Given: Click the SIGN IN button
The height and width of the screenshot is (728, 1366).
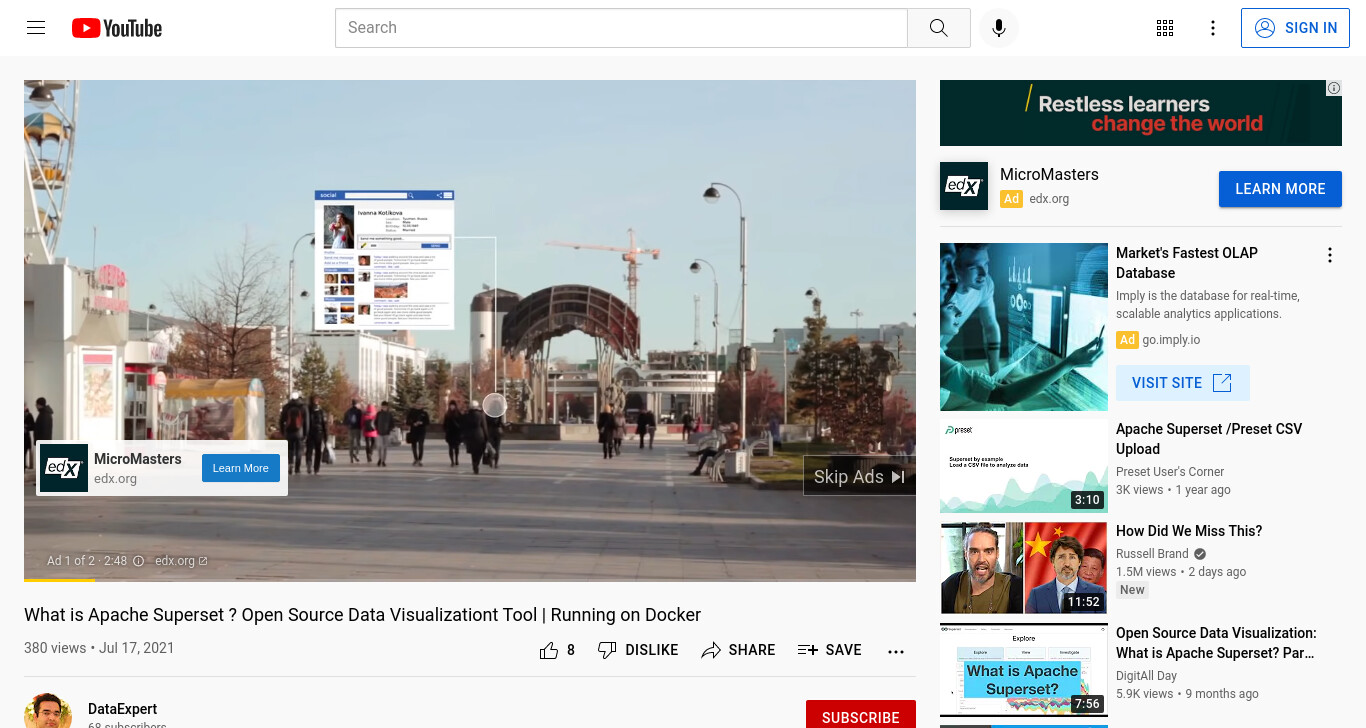Looking at the screenshot, I should pyautogui.click(x=1295, y=28).
